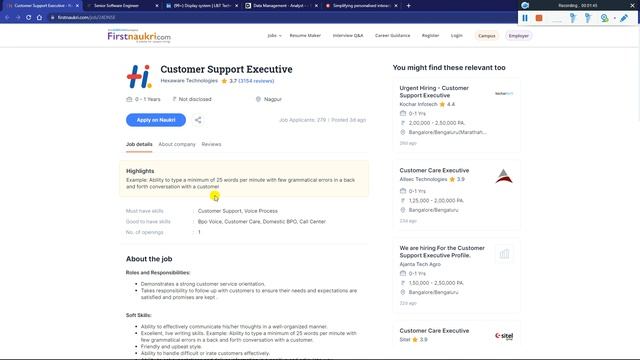Expand the Jobs dropdown menu
Screen dimensions: 640x360
click(x=274, y=36)
